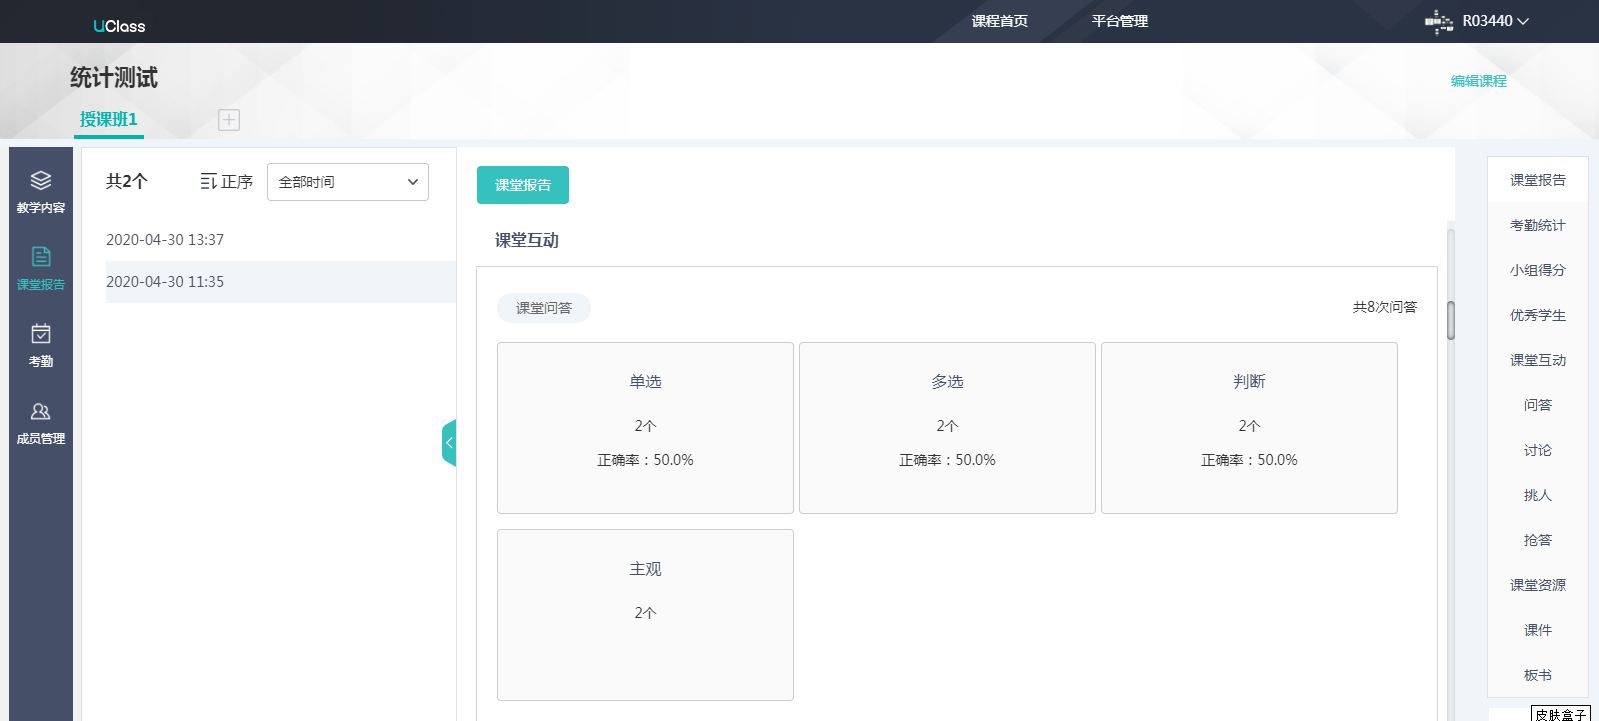Jump to 挑人 subsection
Image resolution: width=1599 pixels, height=721 pixels.
pos(1538,495)
